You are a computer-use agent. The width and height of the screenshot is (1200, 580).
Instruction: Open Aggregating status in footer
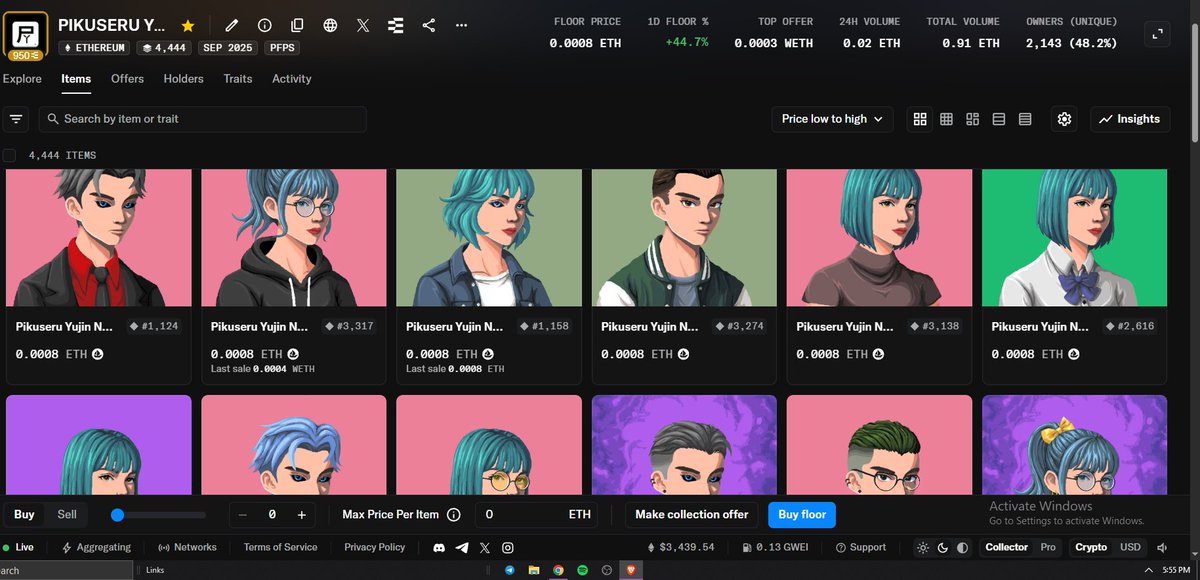[96, 548]
